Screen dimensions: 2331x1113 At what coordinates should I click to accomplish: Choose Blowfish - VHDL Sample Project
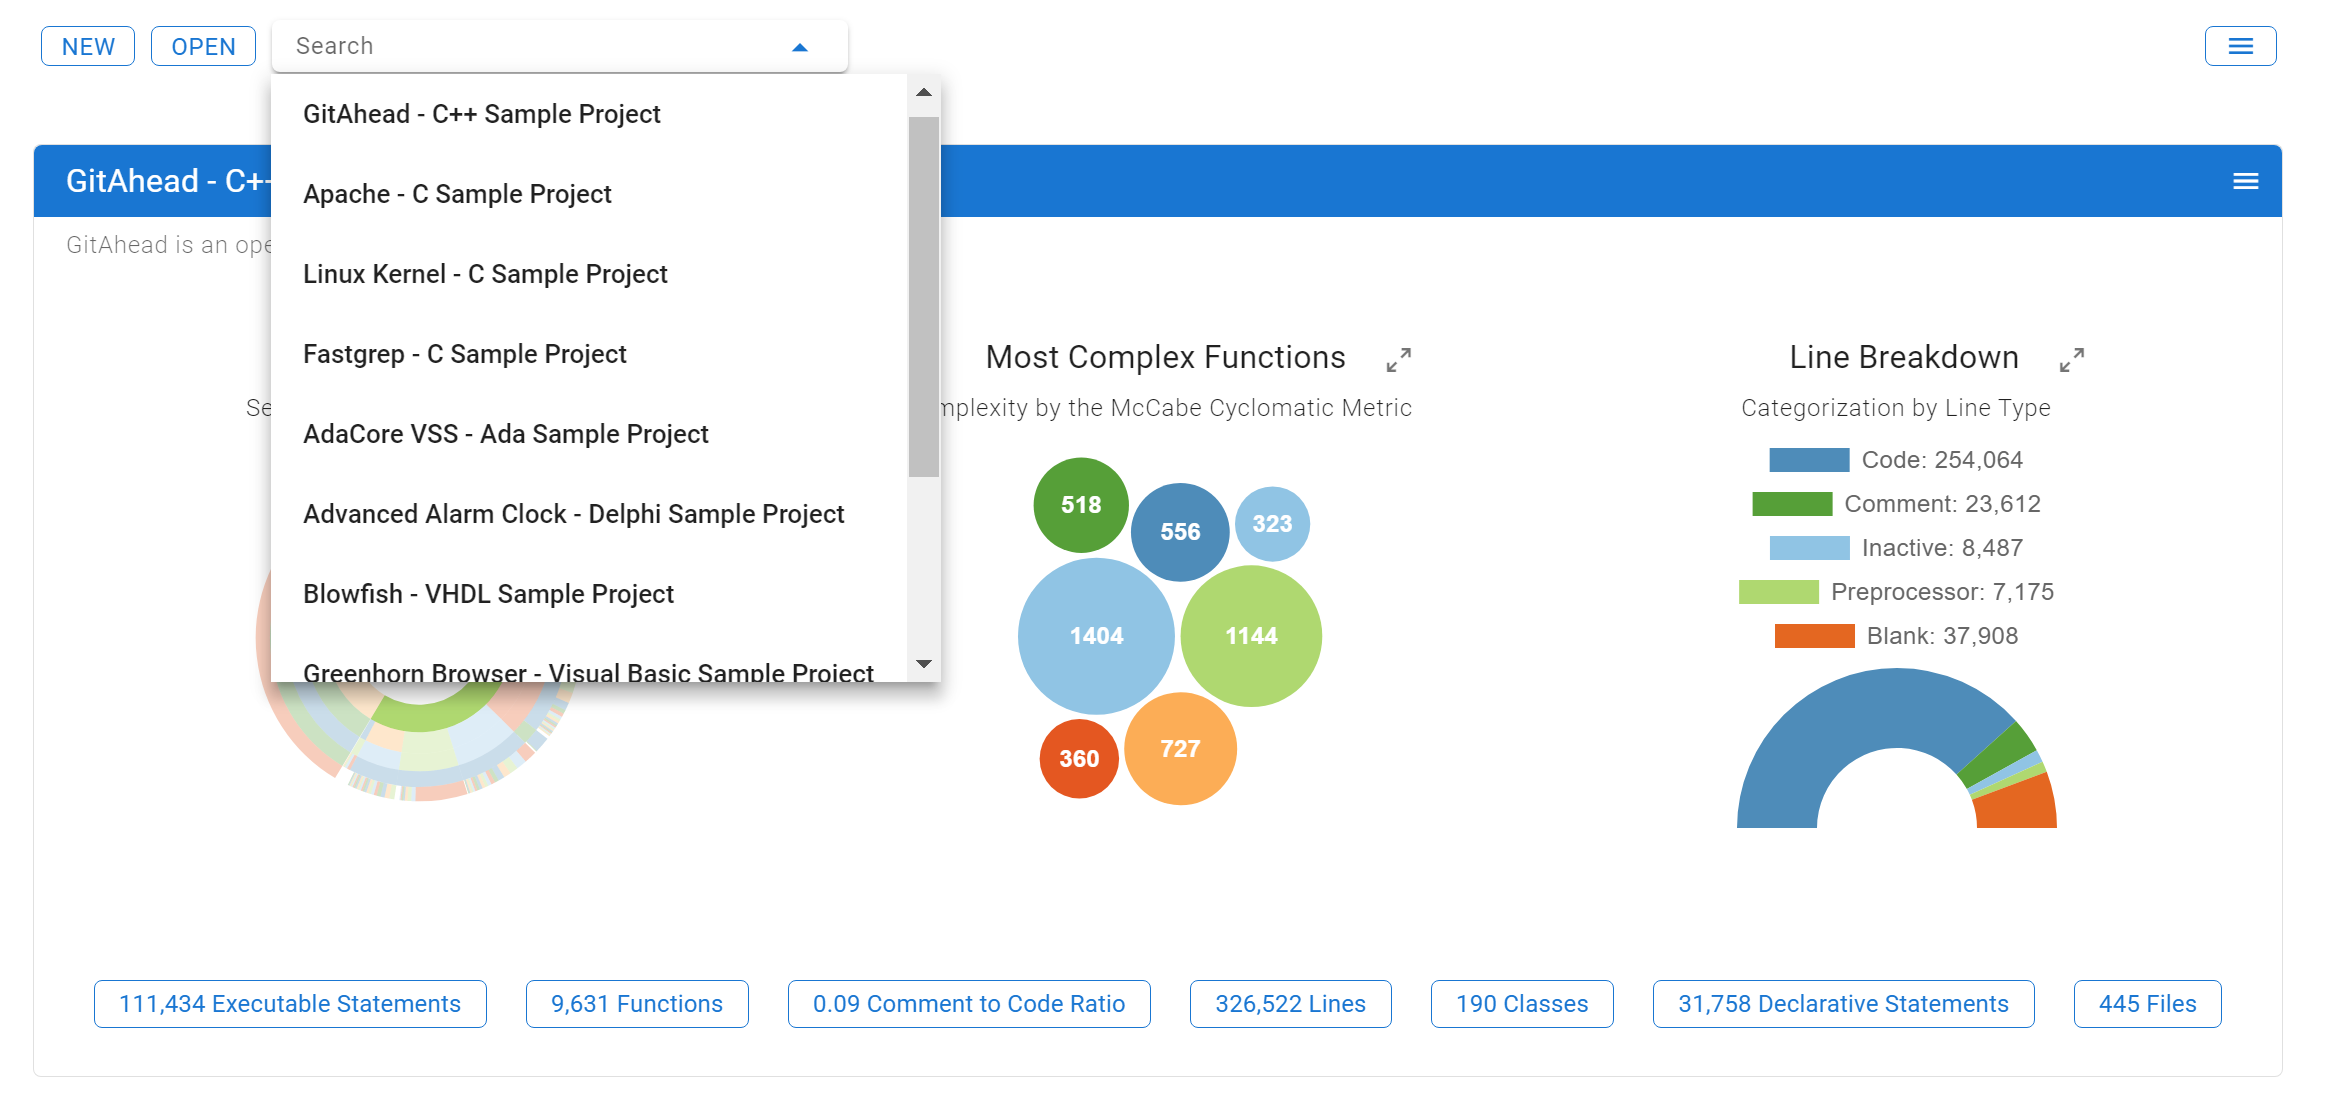point(488,594)
